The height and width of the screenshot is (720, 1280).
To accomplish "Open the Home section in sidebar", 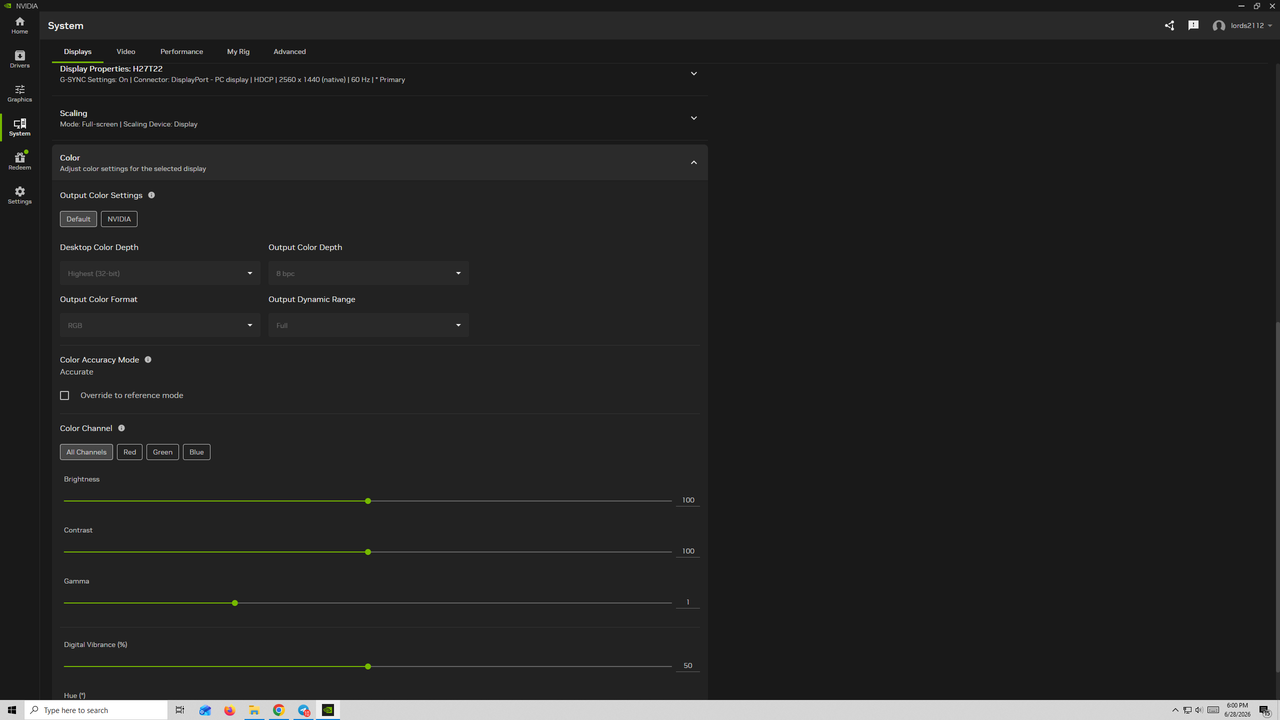I will click(x=19, y=25).
